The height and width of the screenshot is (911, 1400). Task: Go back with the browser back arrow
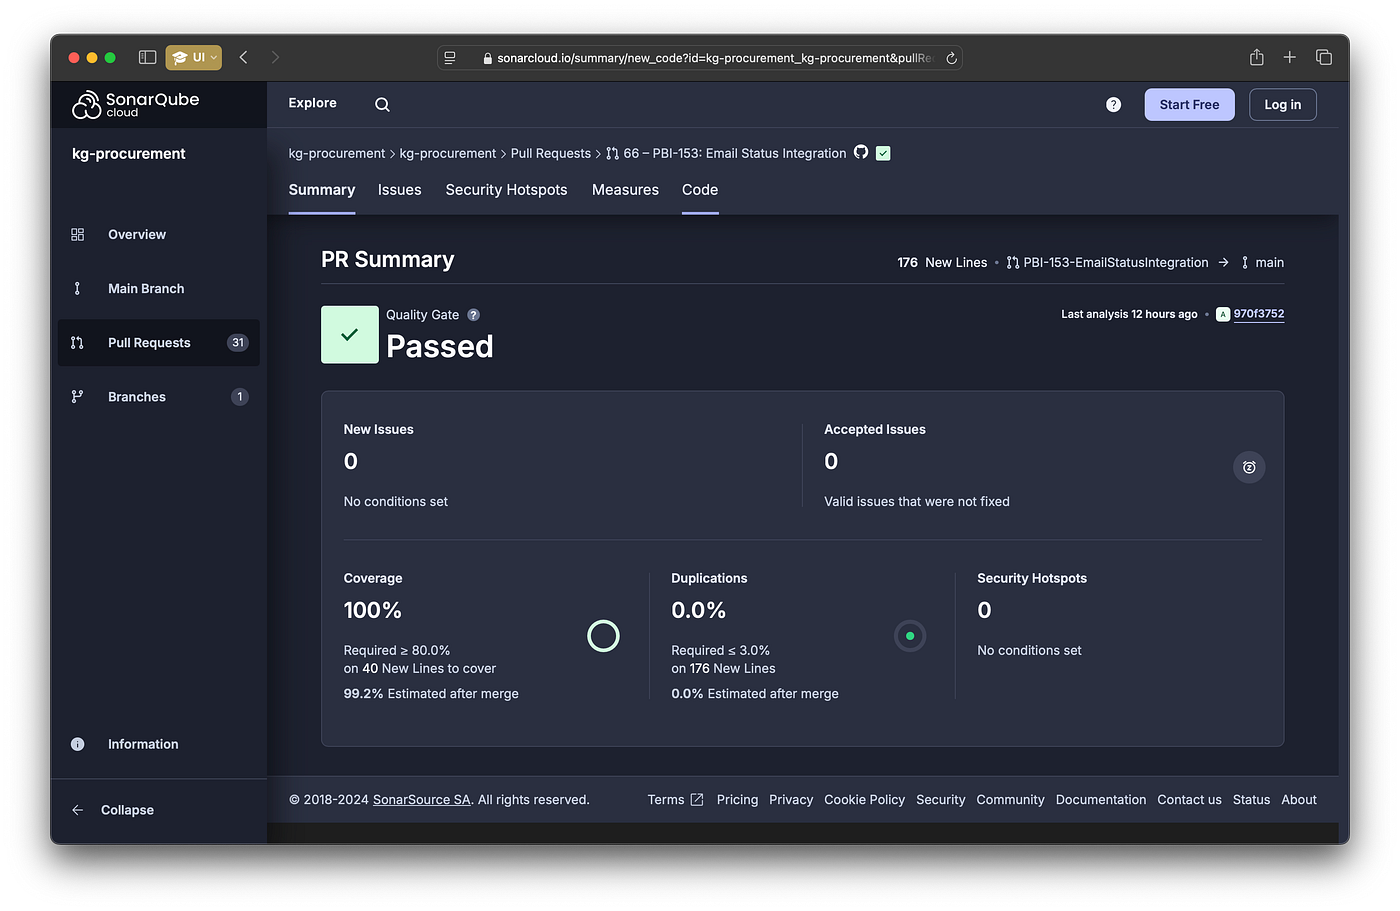click(x=243, y=58)
